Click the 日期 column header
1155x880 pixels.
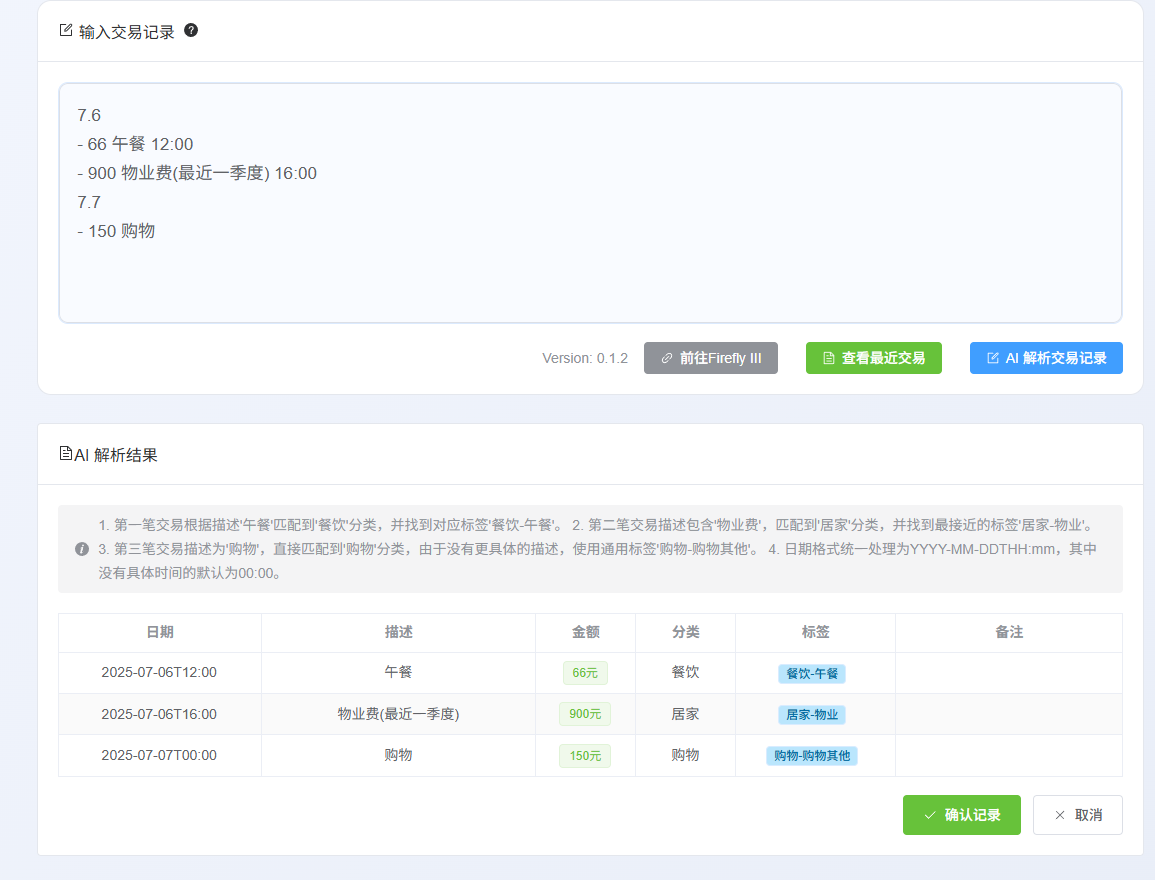(x=160, y=632)
